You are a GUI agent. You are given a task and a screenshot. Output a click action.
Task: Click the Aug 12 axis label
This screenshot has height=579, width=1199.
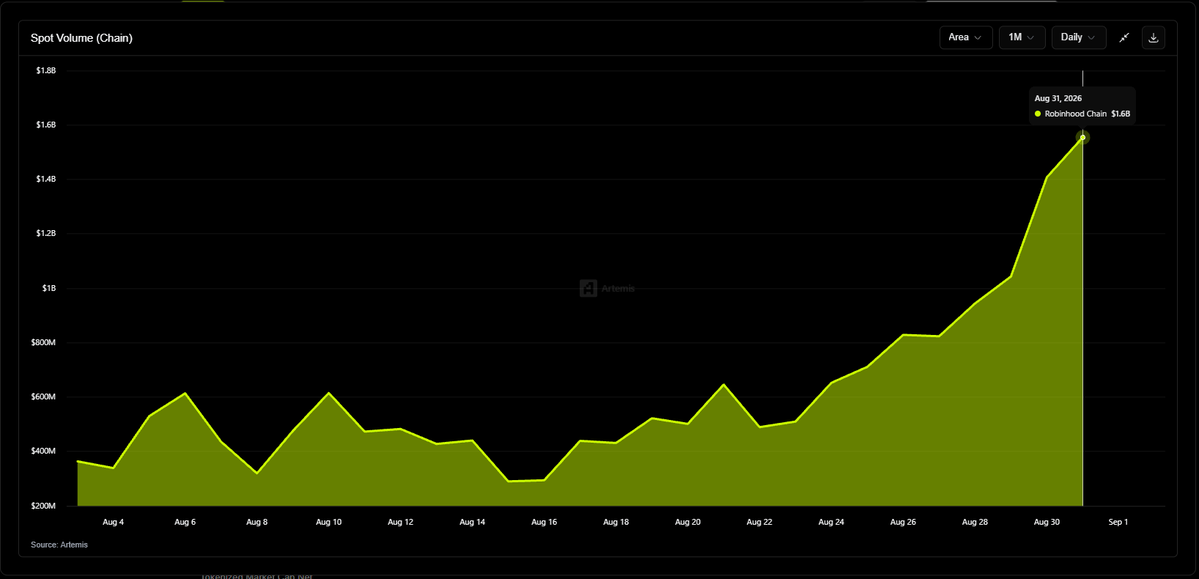tap(401, 522)
